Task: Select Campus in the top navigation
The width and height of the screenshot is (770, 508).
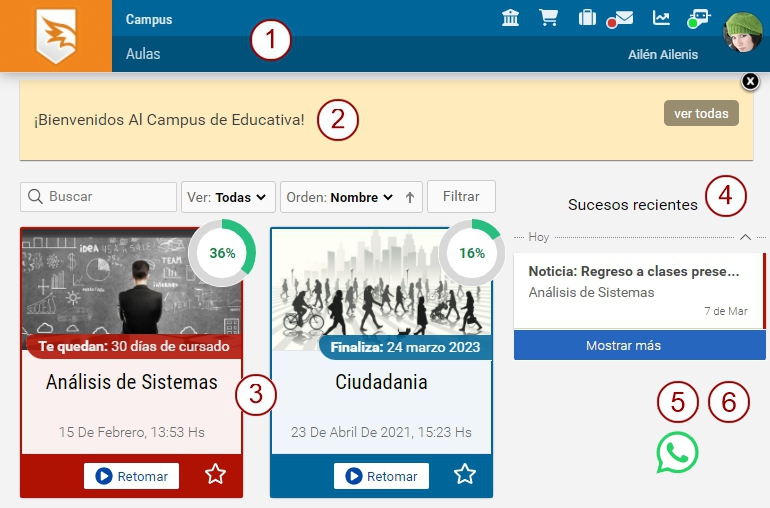Action: pos(149,20)
